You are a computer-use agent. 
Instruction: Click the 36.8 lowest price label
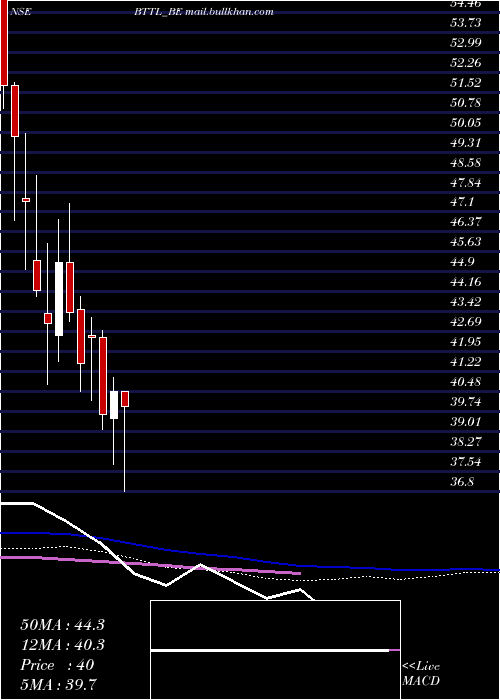[462, 482]
